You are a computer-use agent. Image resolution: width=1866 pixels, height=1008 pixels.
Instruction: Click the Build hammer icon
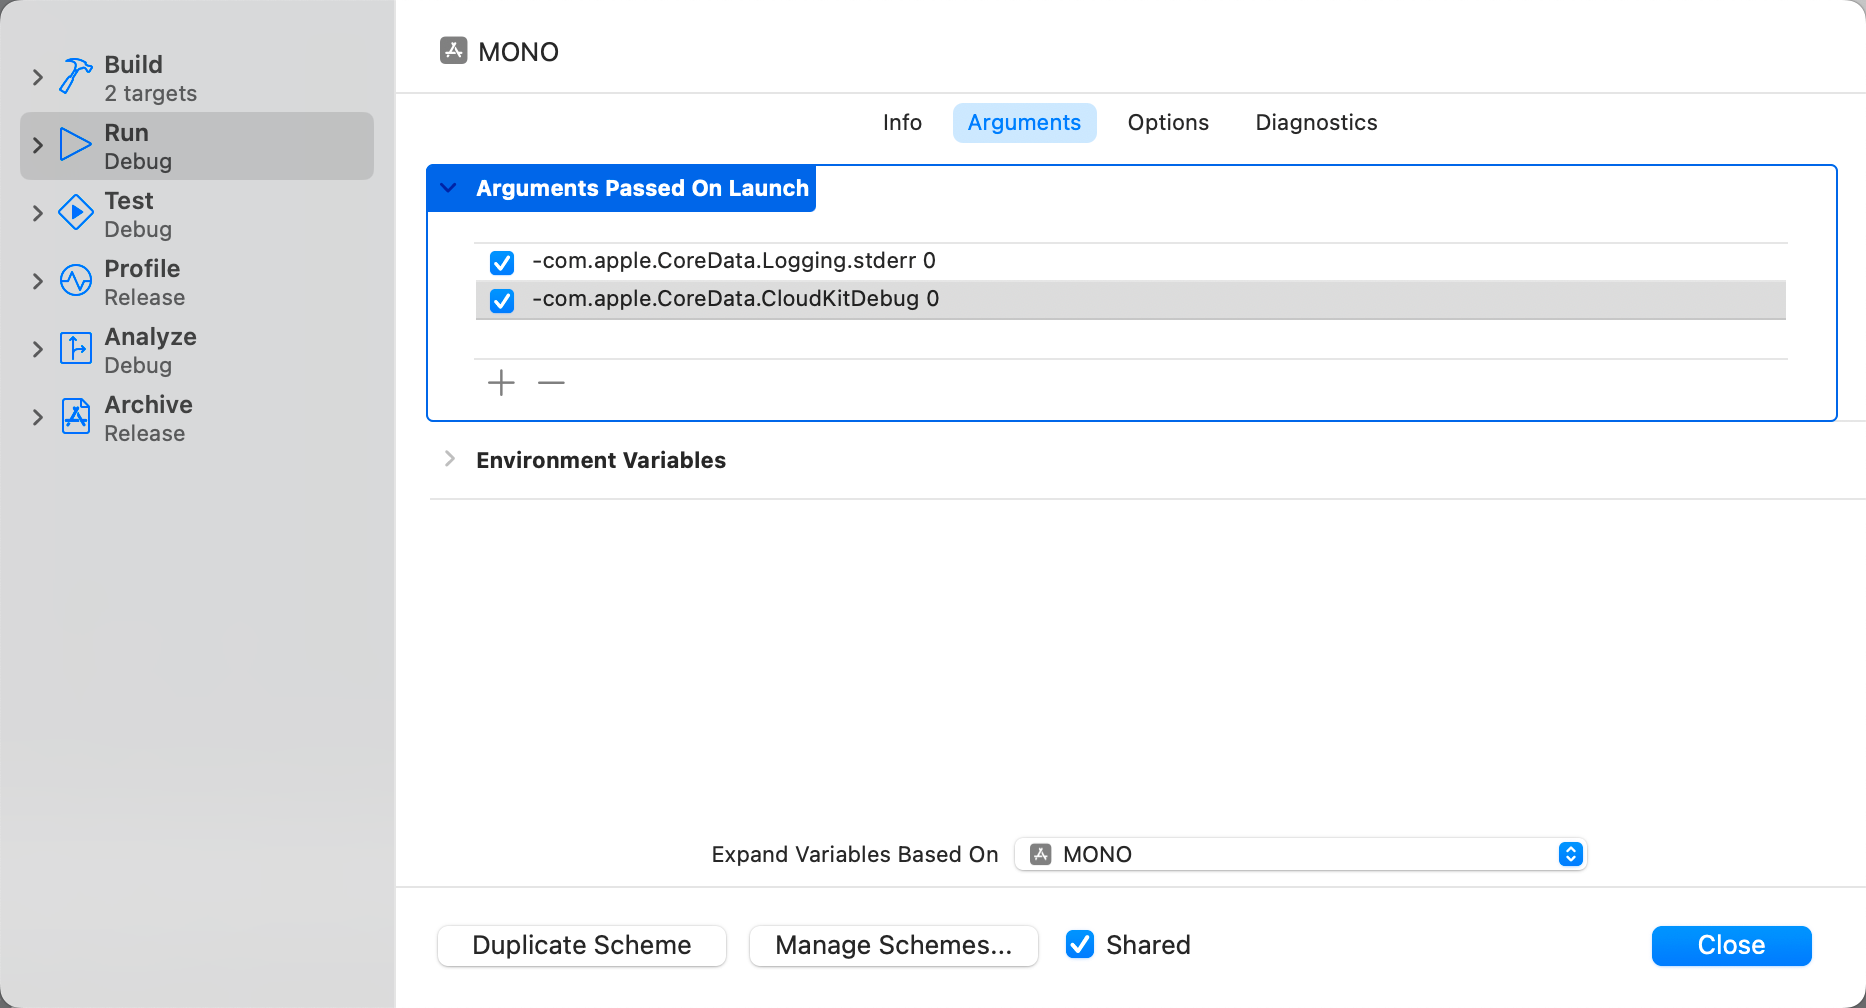[75, 76]
